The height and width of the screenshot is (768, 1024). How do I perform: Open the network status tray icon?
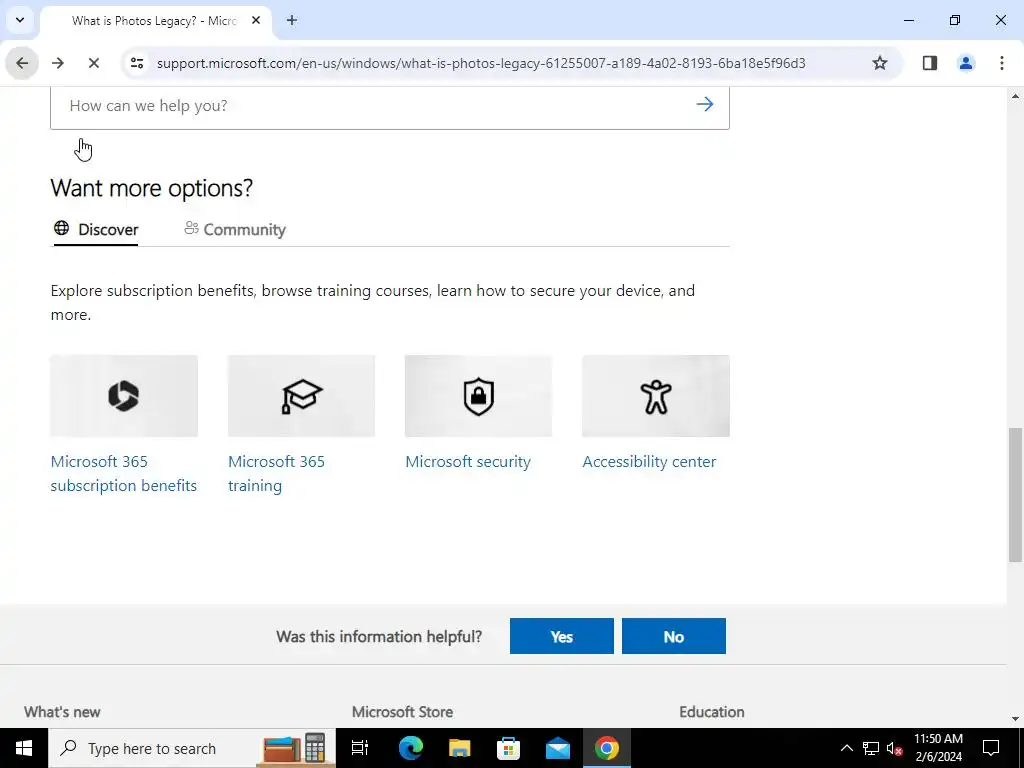(871, 748)
